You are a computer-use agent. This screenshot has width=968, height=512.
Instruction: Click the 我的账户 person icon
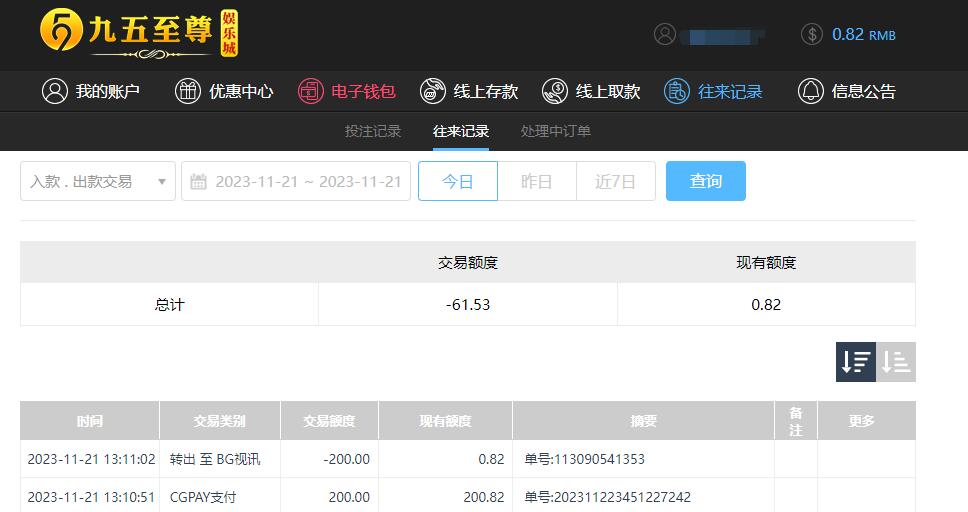tap(54, 91)
